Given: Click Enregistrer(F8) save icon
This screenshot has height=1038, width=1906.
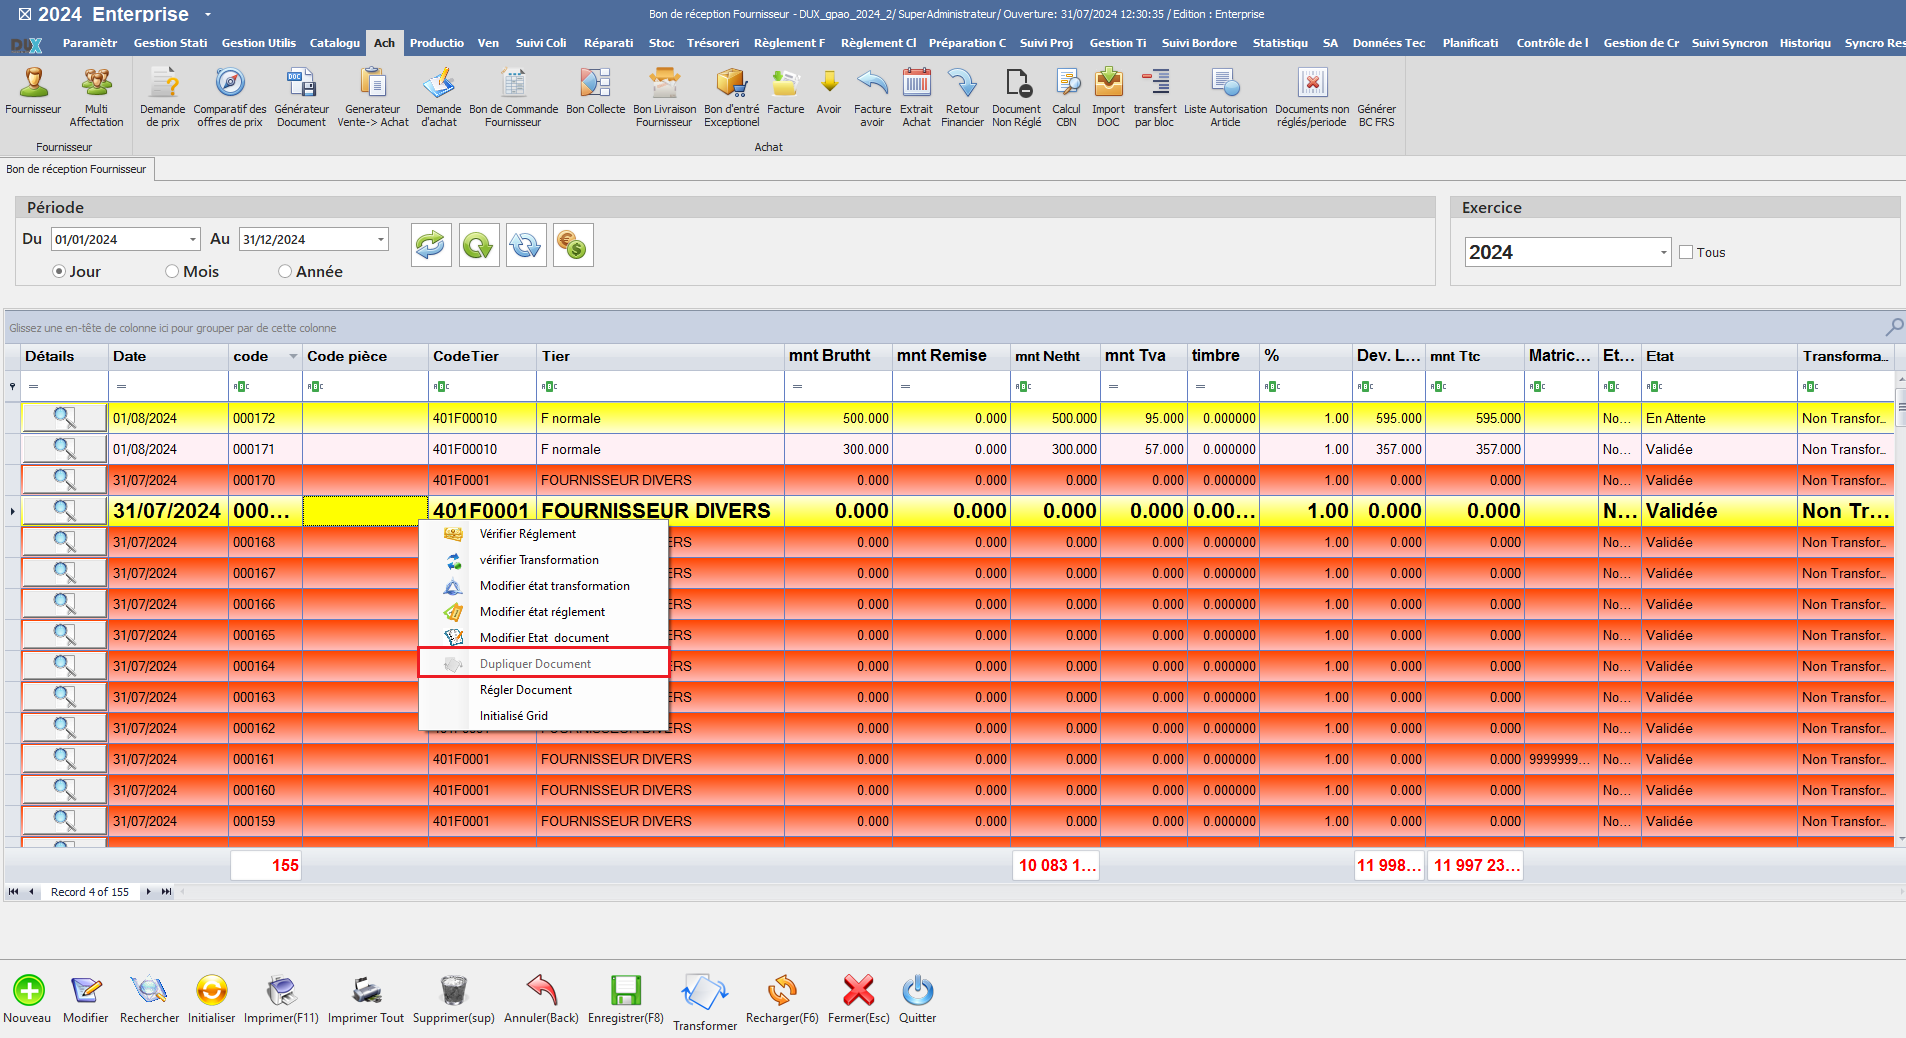Looking at the screenshot, I should tap(626, 998).
